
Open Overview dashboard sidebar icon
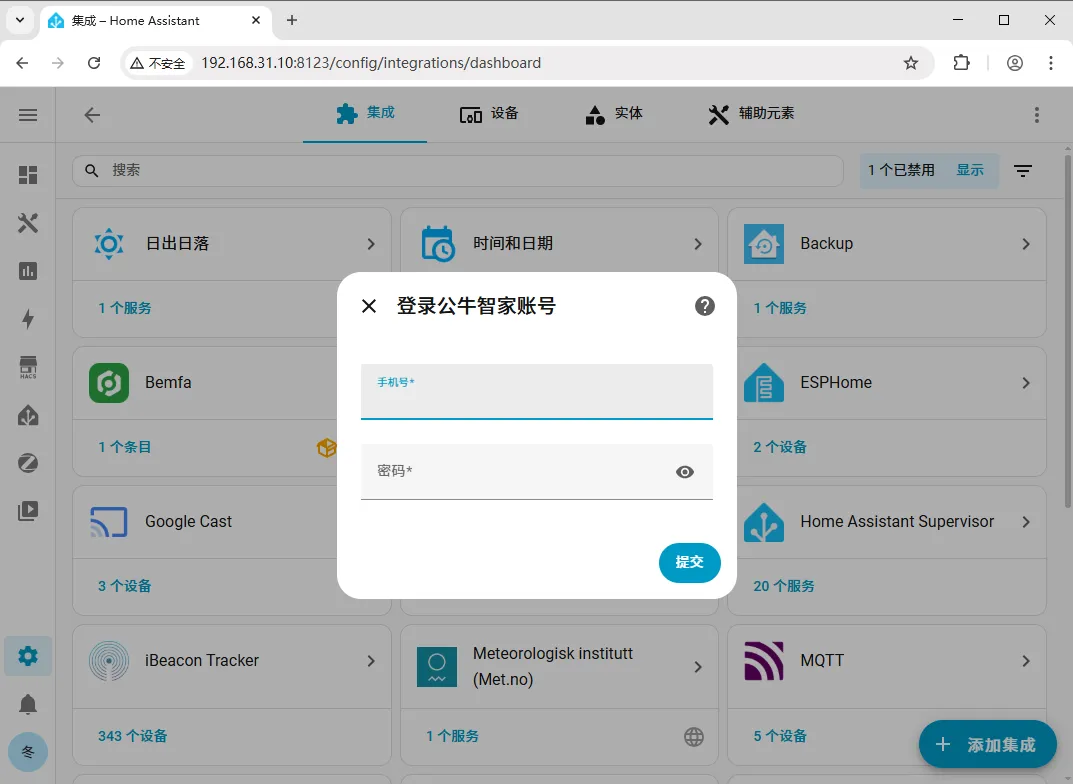[28, 175]
